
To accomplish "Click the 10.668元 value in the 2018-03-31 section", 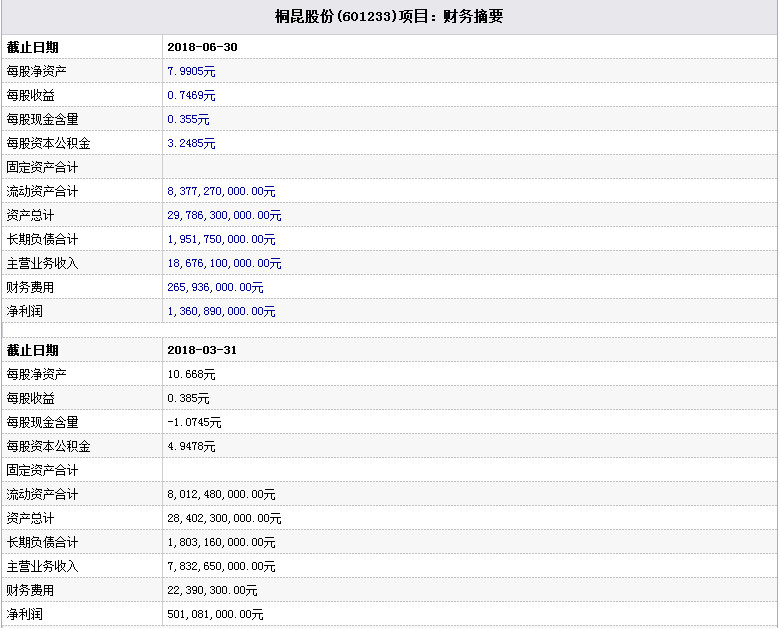I will tap(191, 374).
